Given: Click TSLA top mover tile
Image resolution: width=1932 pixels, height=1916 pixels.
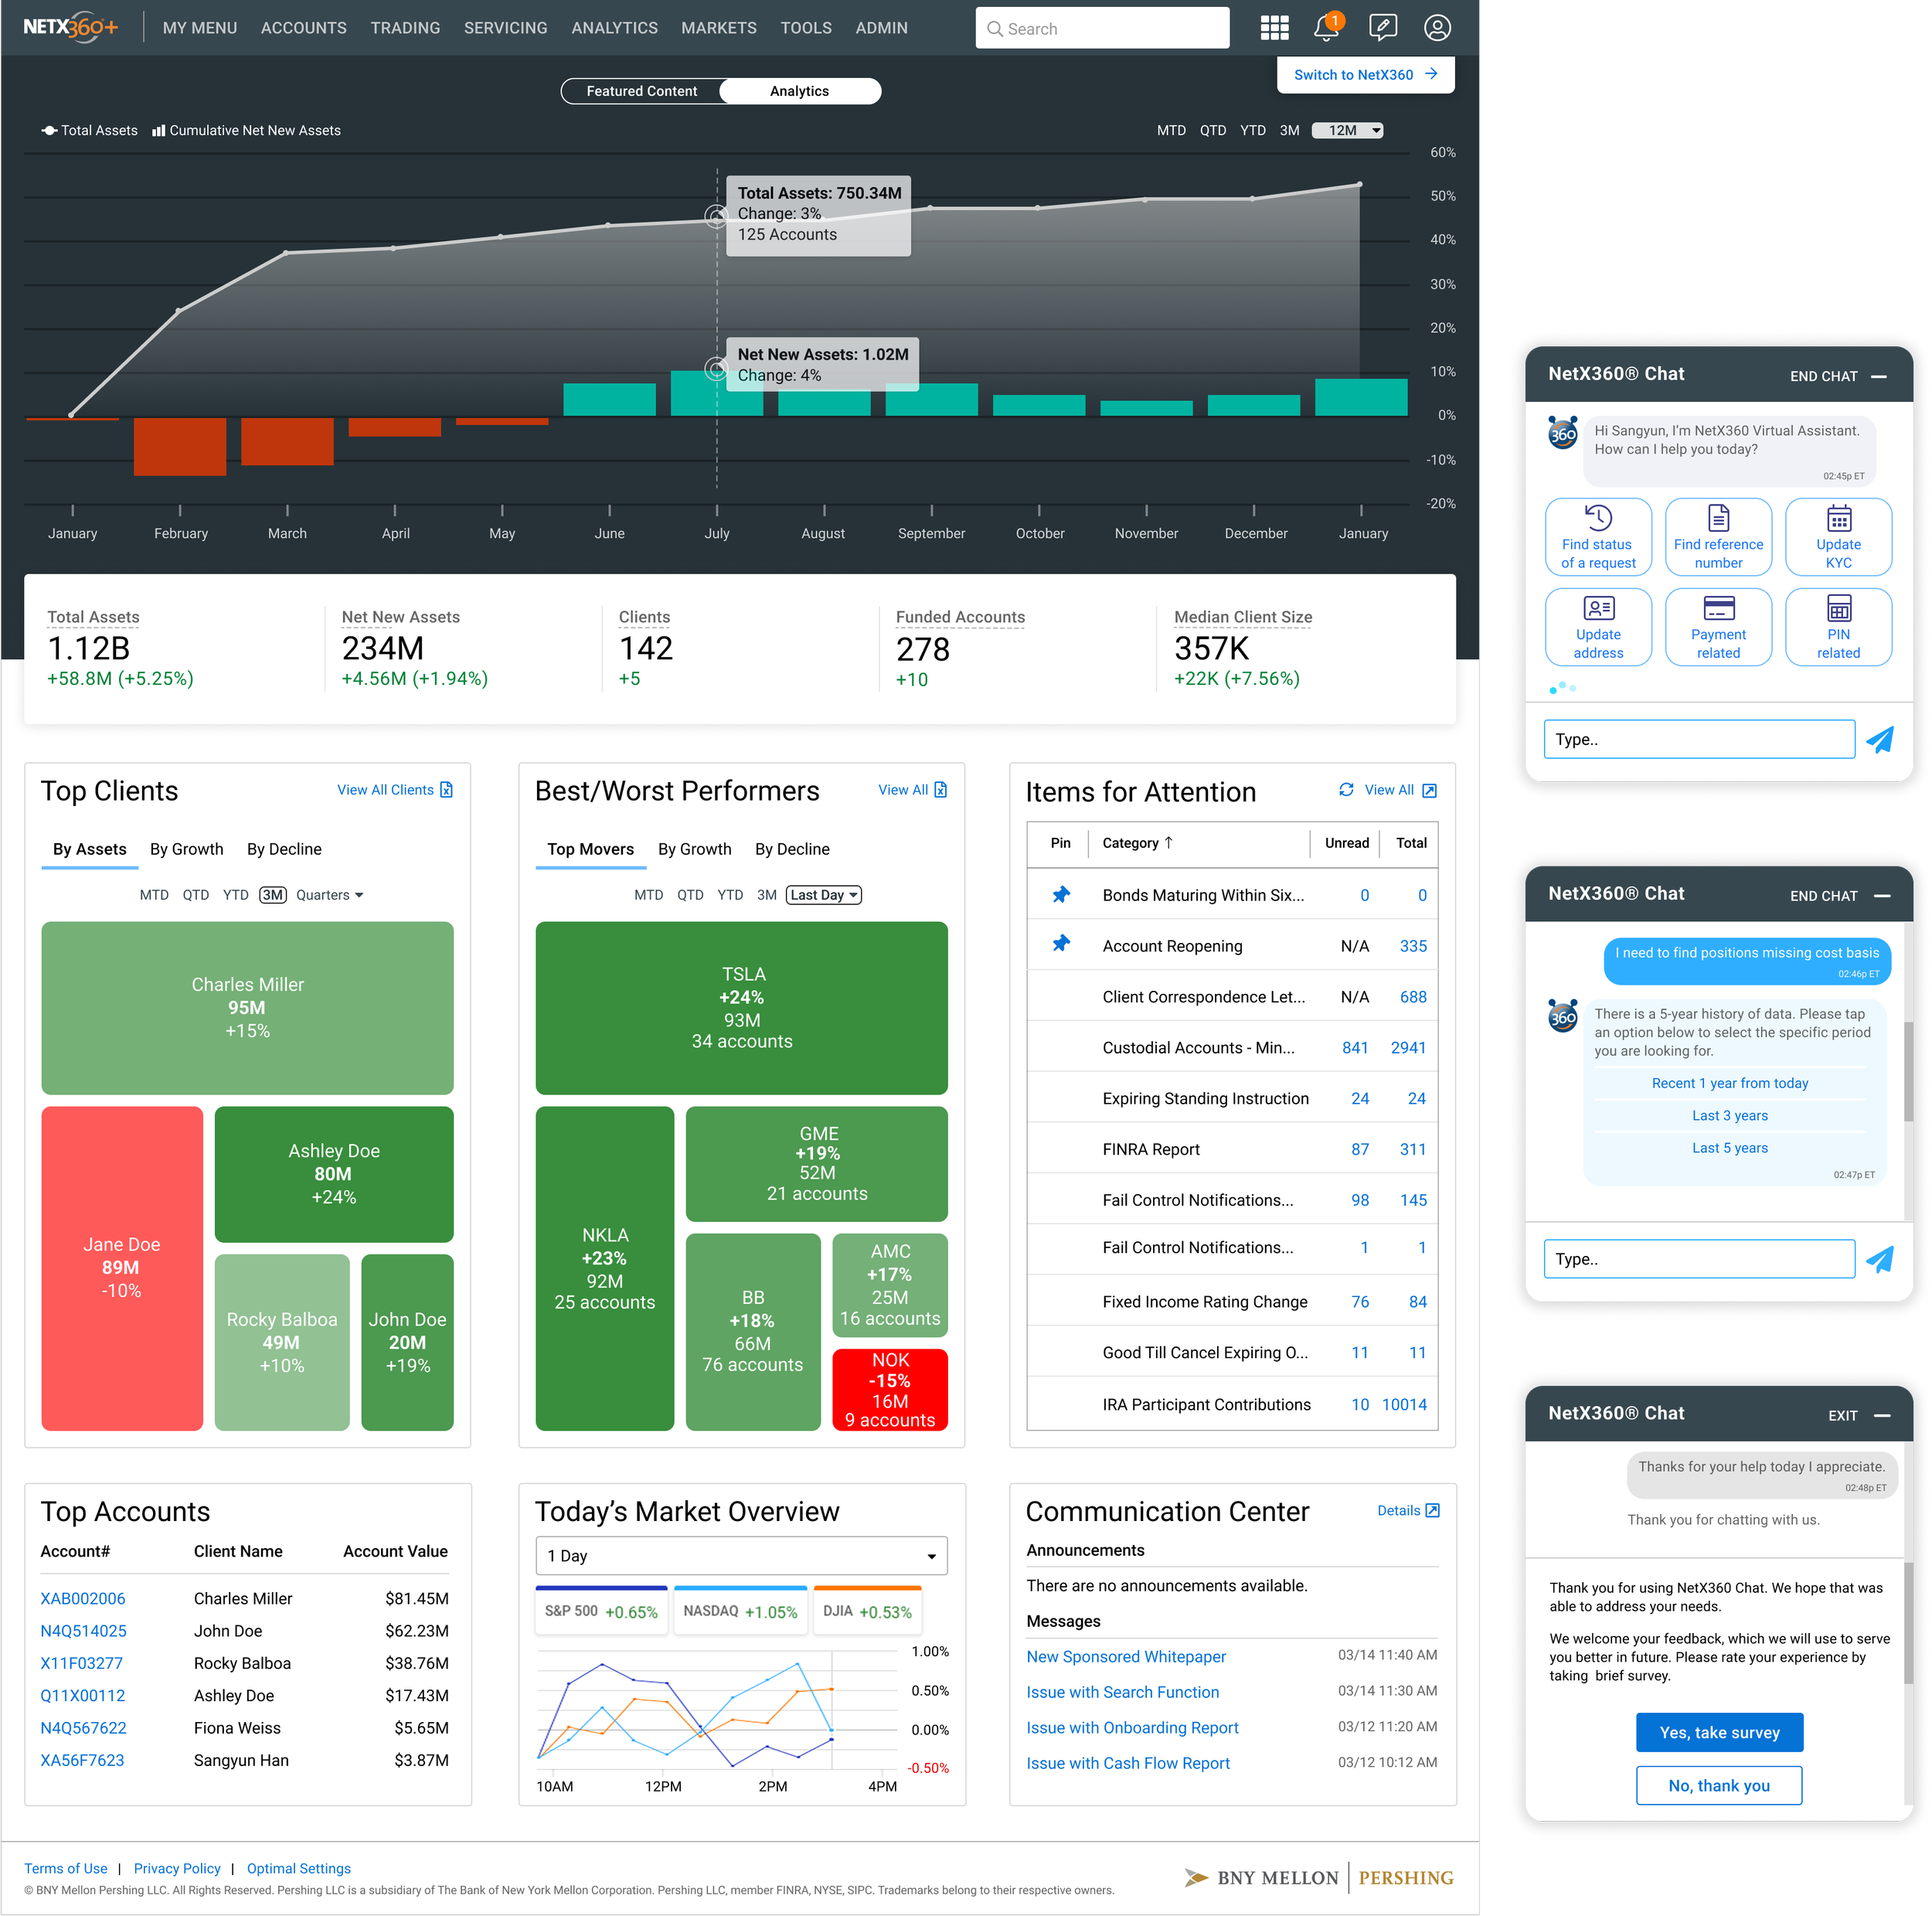Looking at the screenshot, I should [x=741, y=1007].
